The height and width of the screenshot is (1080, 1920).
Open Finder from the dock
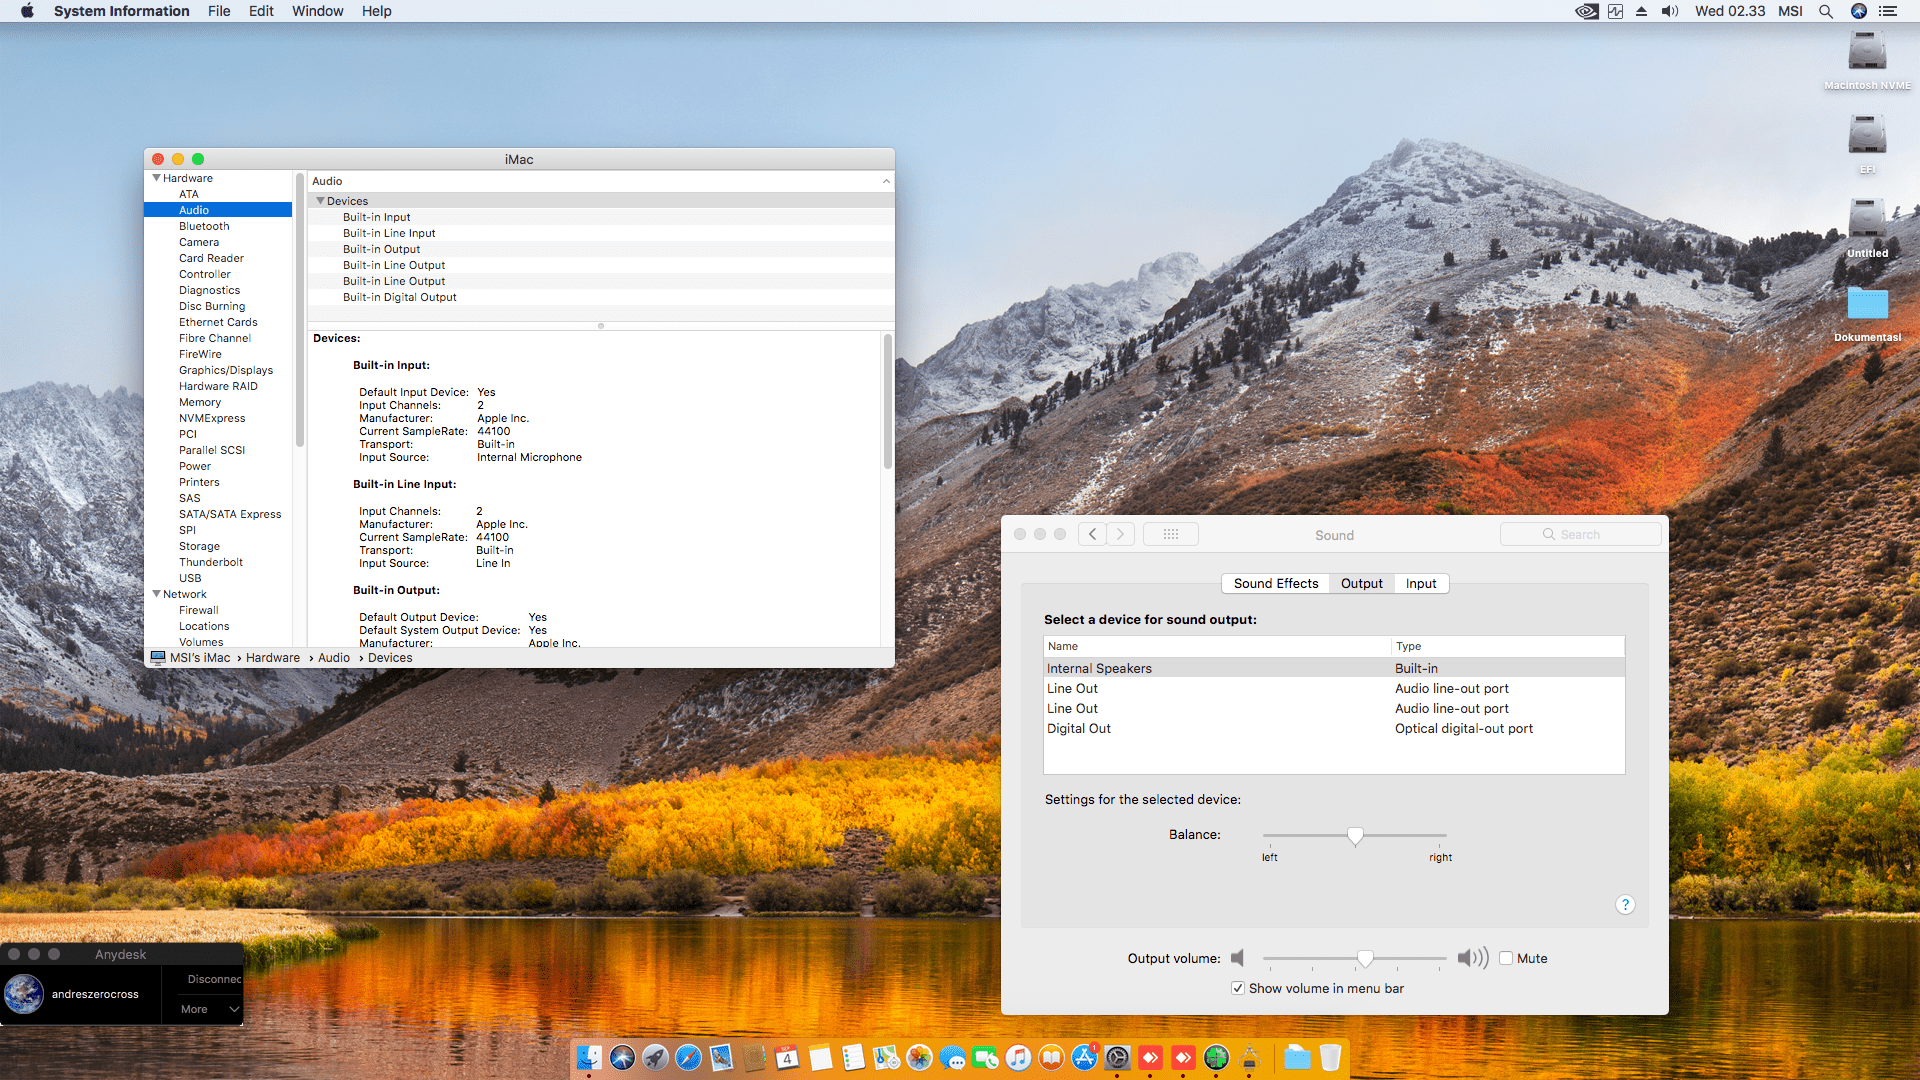click(x=589, y=1057)
